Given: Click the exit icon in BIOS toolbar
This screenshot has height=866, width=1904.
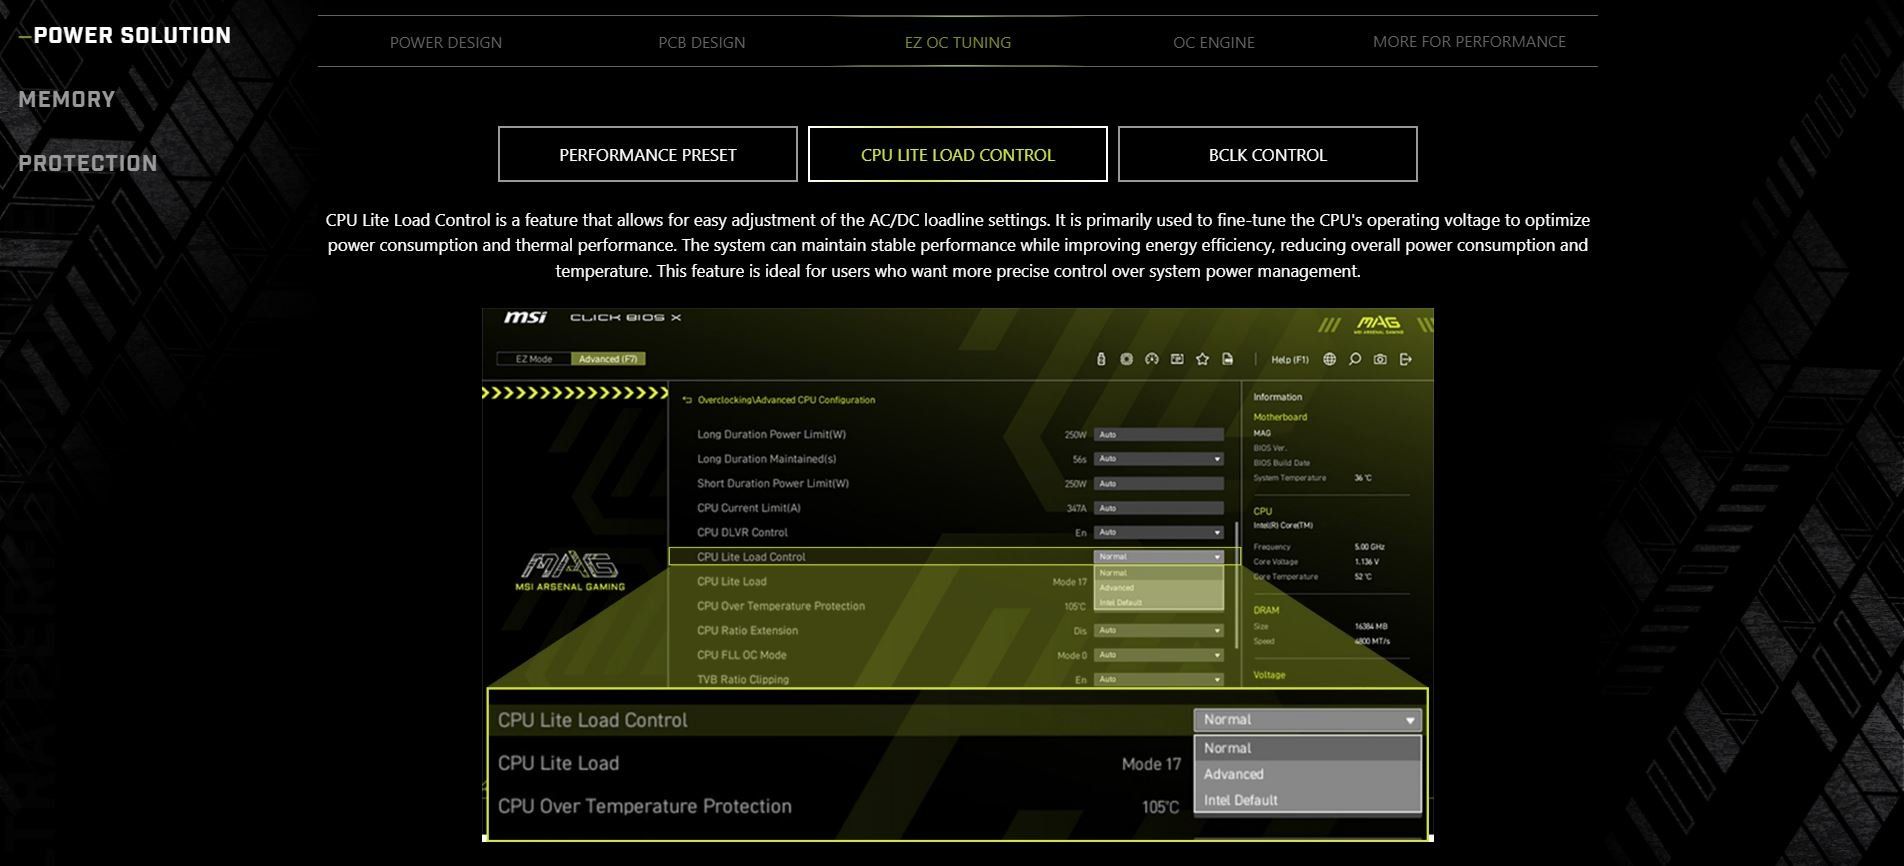Looking at the screenshot, I should (1406, 359).
